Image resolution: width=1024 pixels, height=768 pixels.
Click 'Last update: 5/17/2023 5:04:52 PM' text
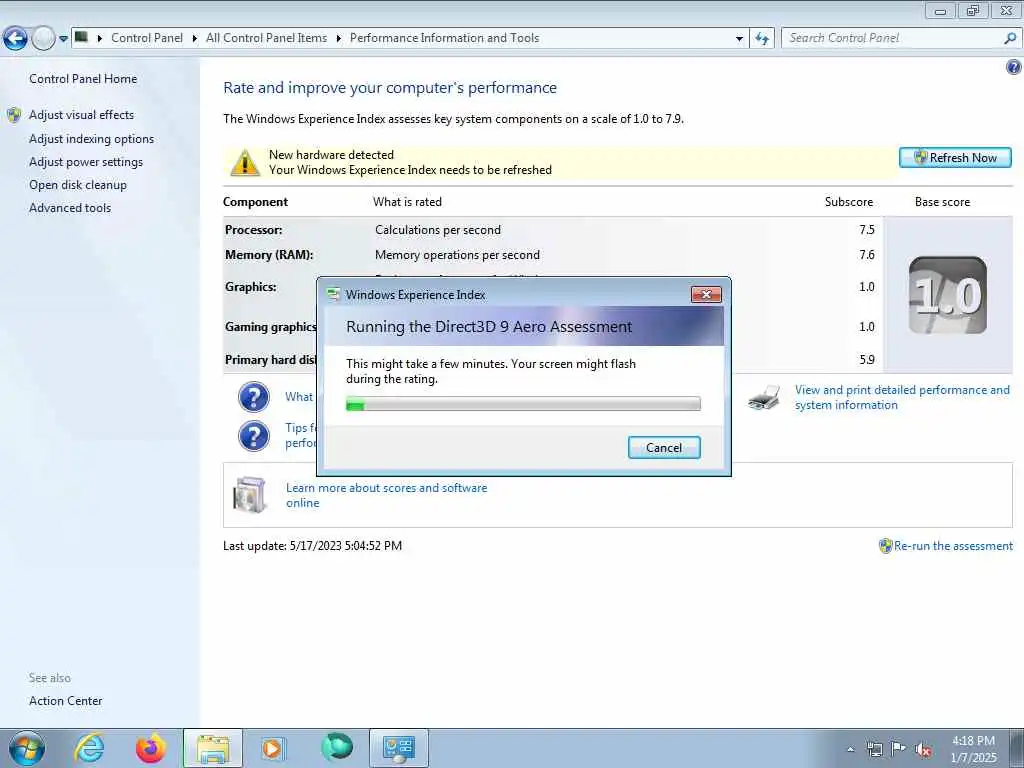coord(312,546)
